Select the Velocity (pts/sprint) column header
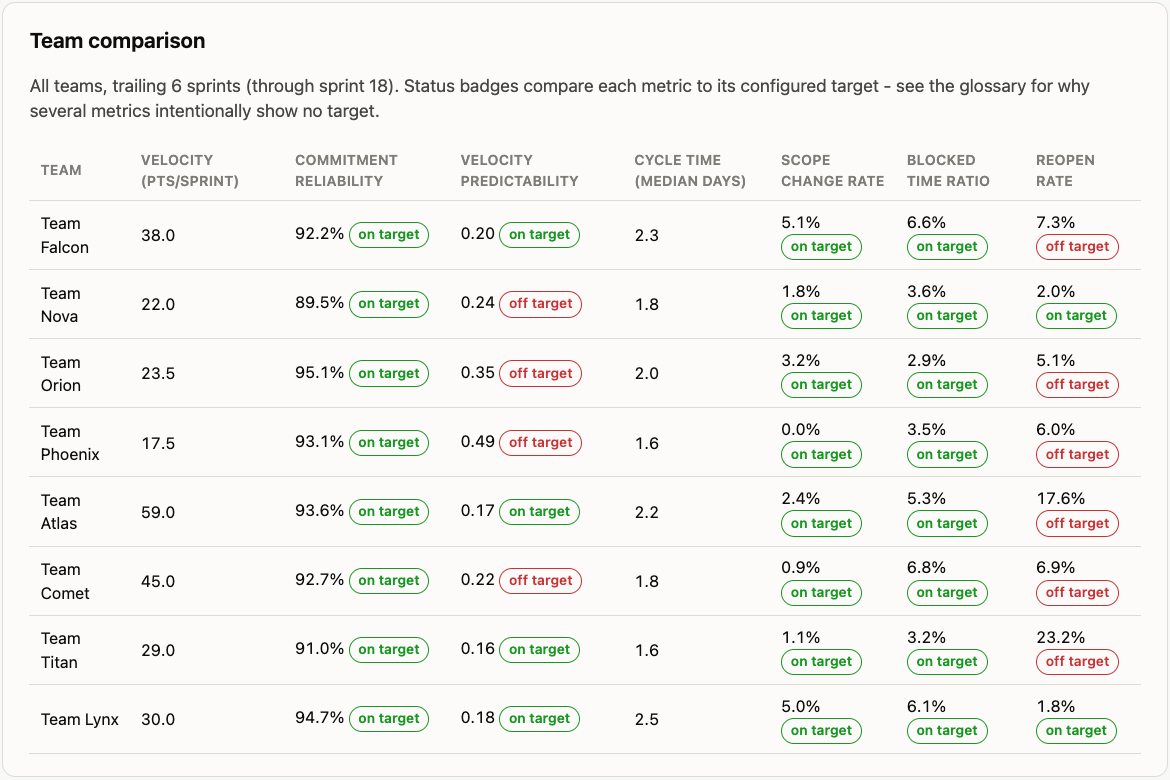The width and height of the screenshot is (1170, 780). (x=190, y=170)
